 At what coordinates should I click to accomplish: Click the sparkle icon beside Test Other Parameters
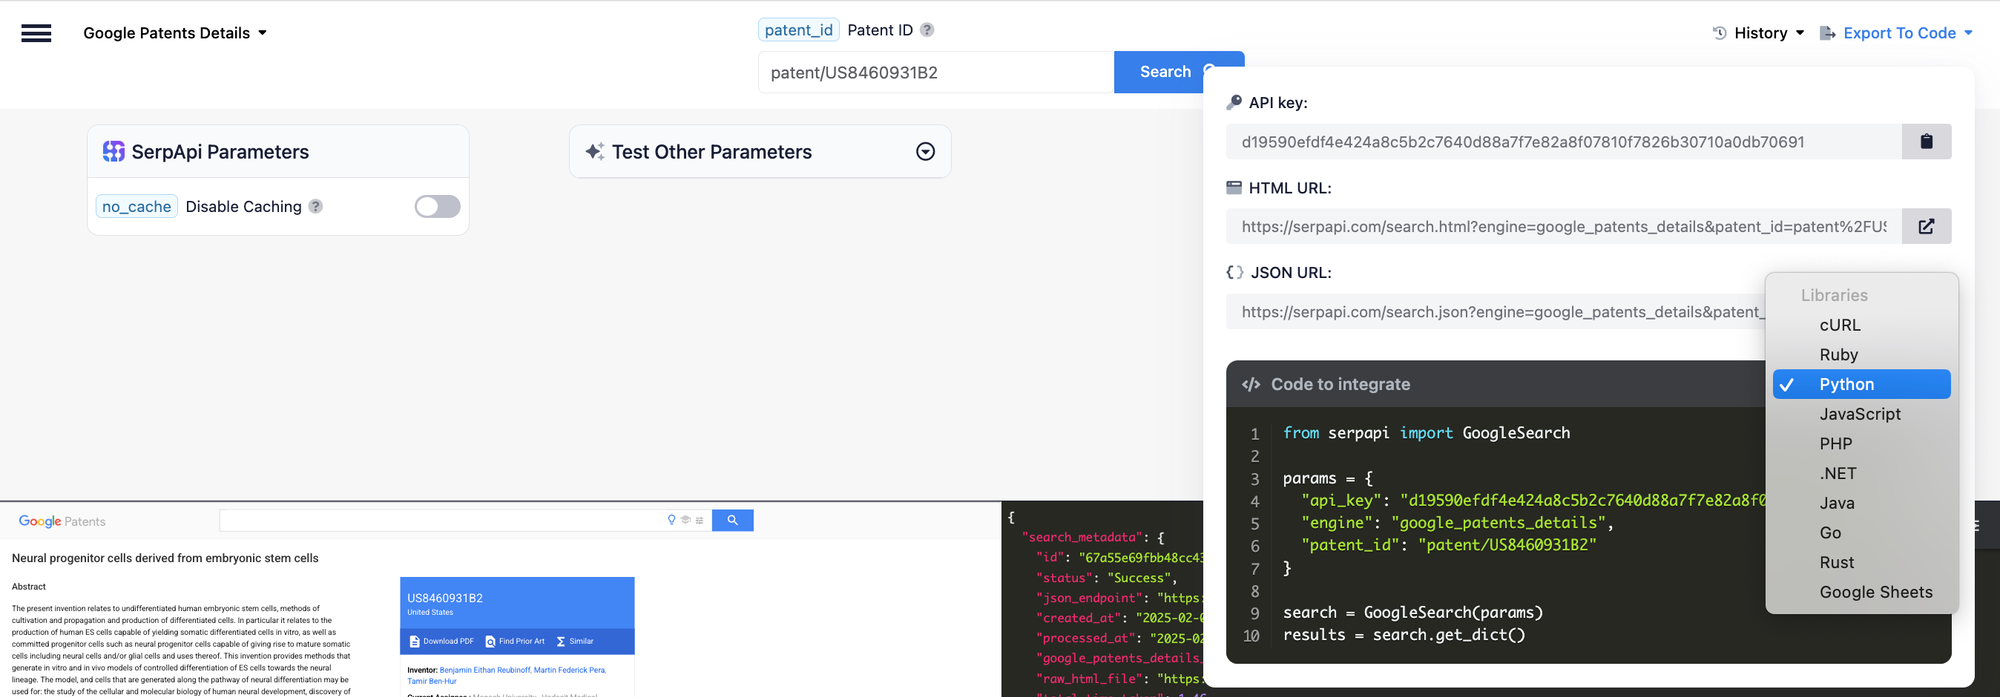click(x=595, y=151)
